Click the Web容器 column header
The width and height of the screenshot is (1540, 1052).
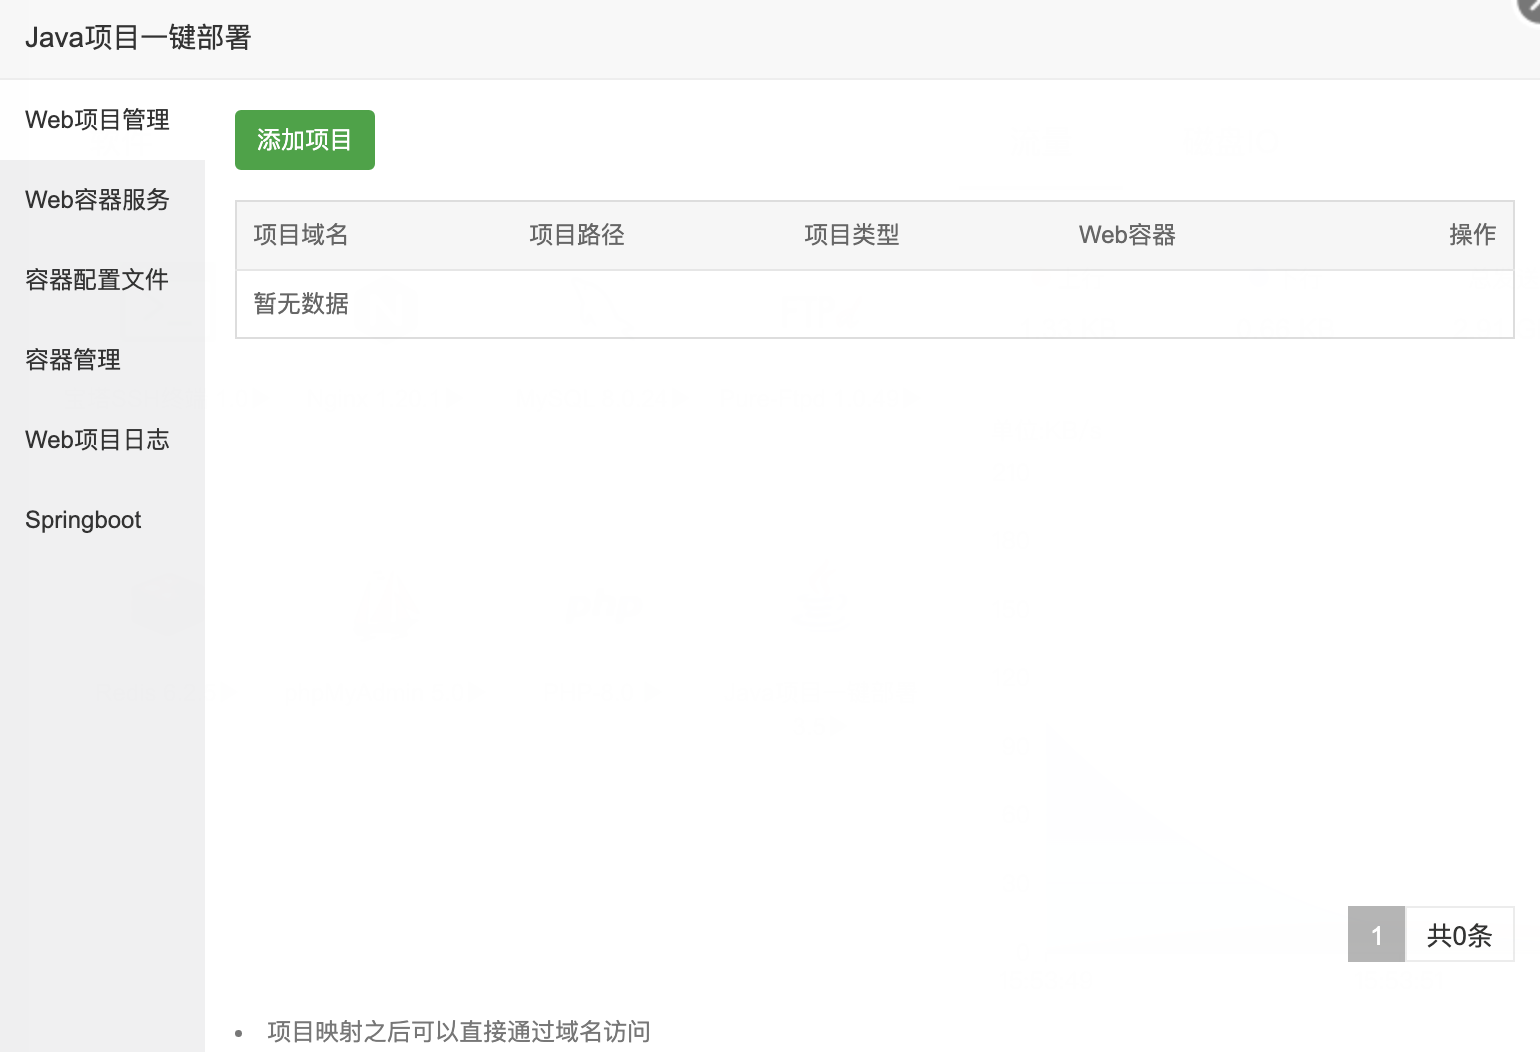click(1127, 235)
